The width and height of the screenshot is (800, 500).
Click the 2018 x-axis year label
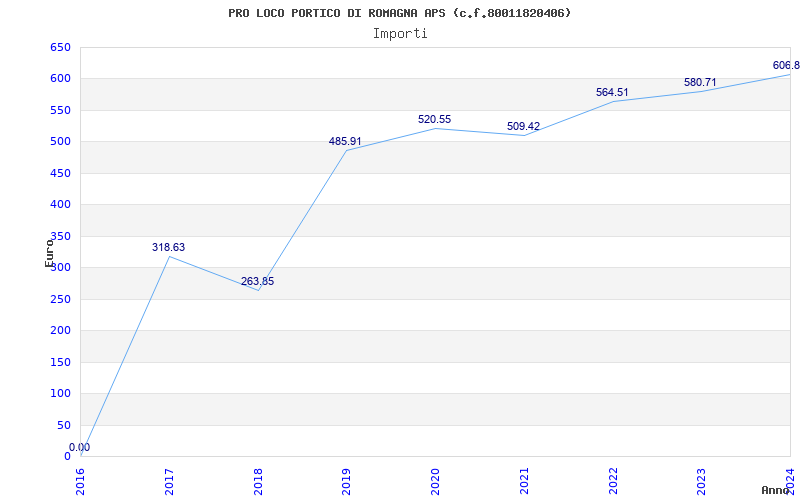(x=259, y=481)
